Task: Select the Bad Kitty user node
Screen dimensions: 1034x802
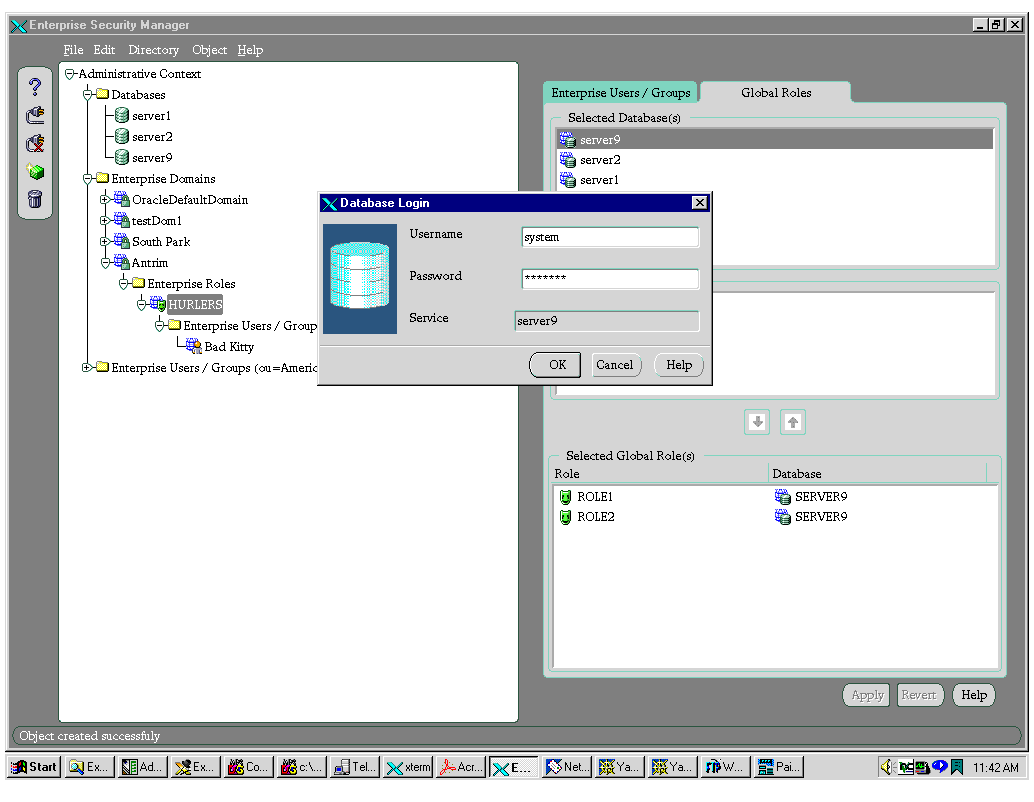Action: click(228, 347)
